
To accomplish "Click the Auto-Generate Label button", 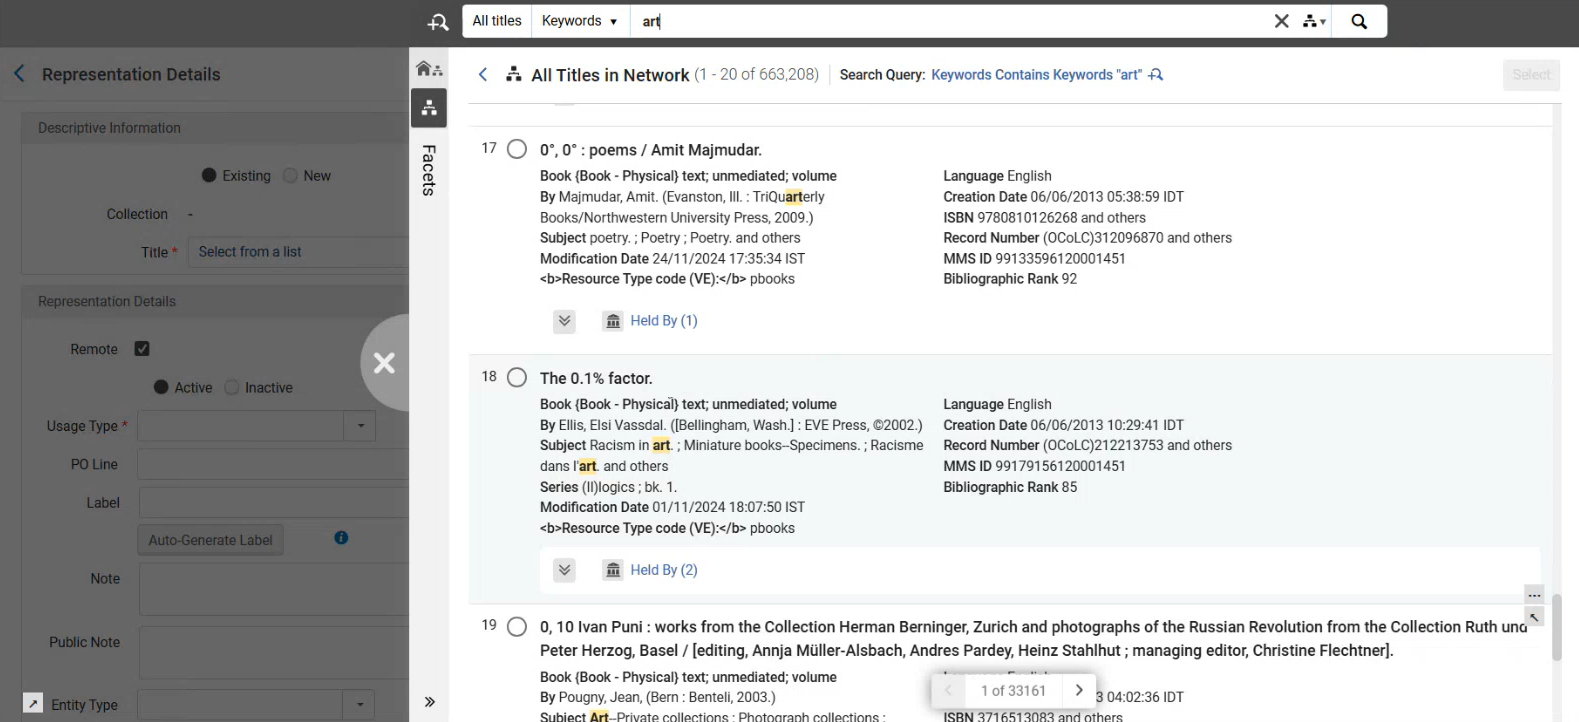I will [211, 540].
